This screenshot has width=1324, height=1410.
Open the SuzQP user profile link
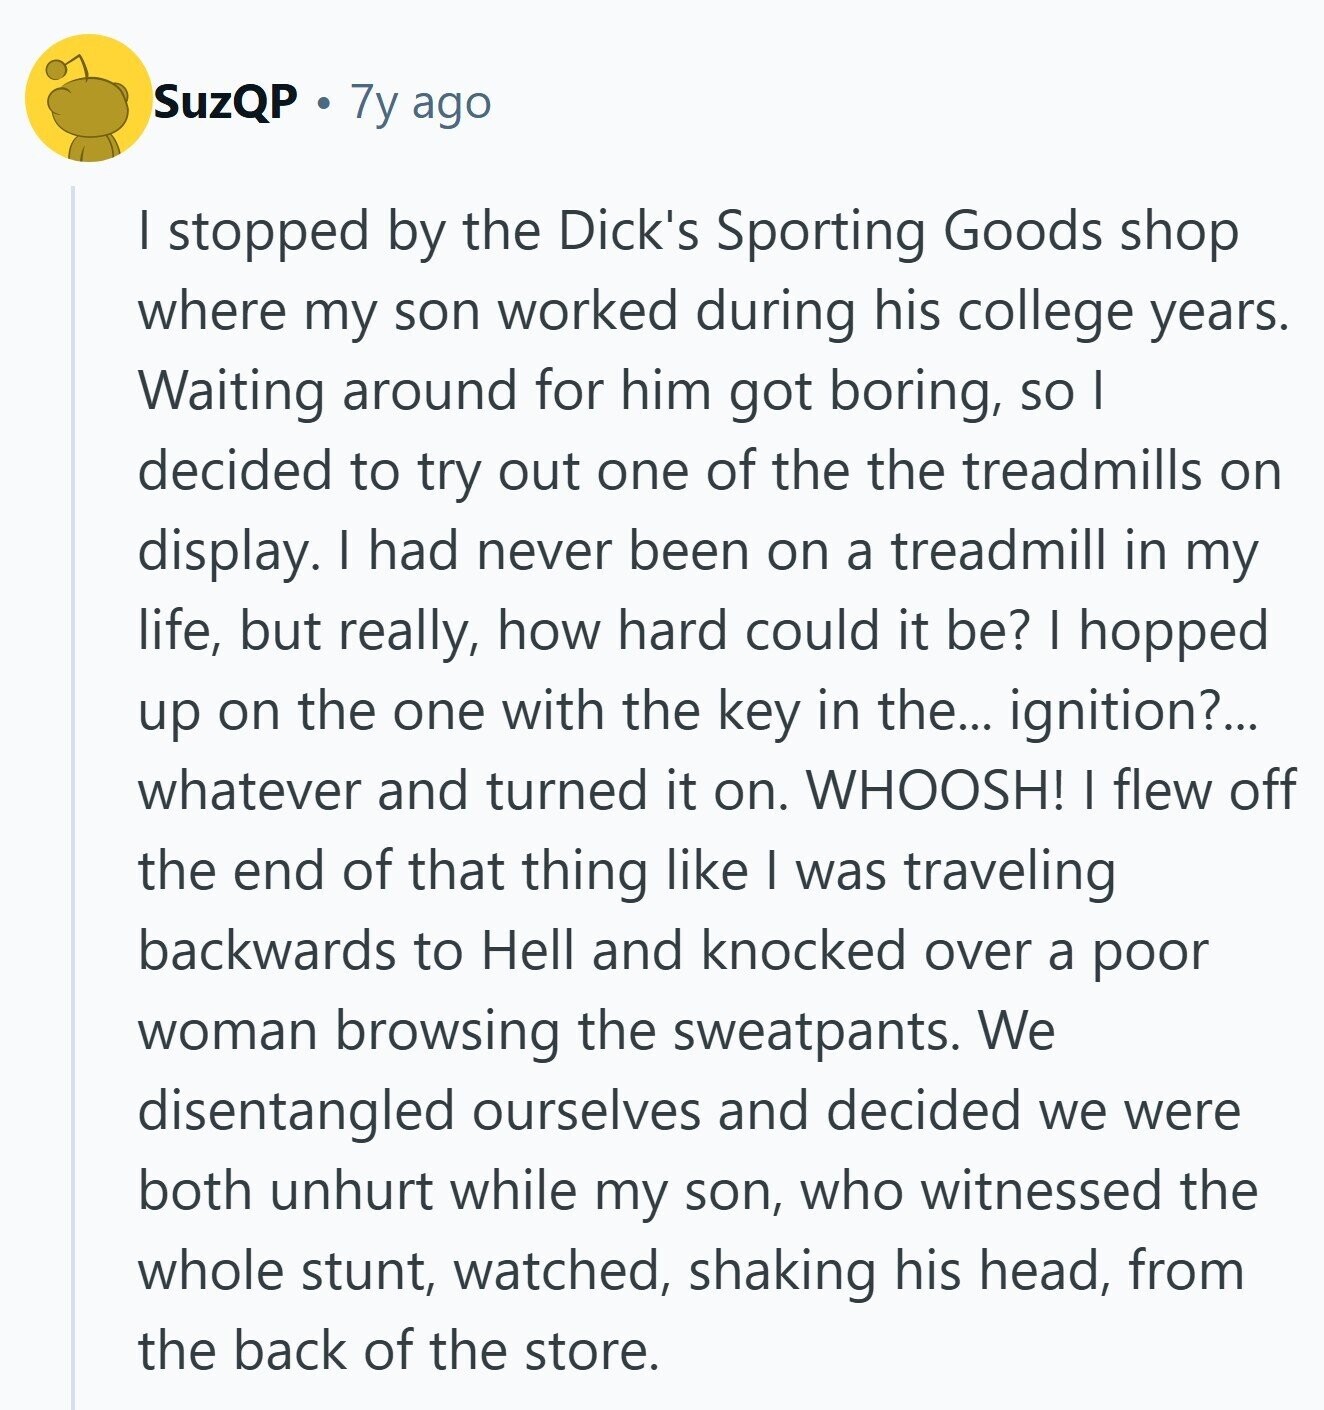[x=225, y=101]
